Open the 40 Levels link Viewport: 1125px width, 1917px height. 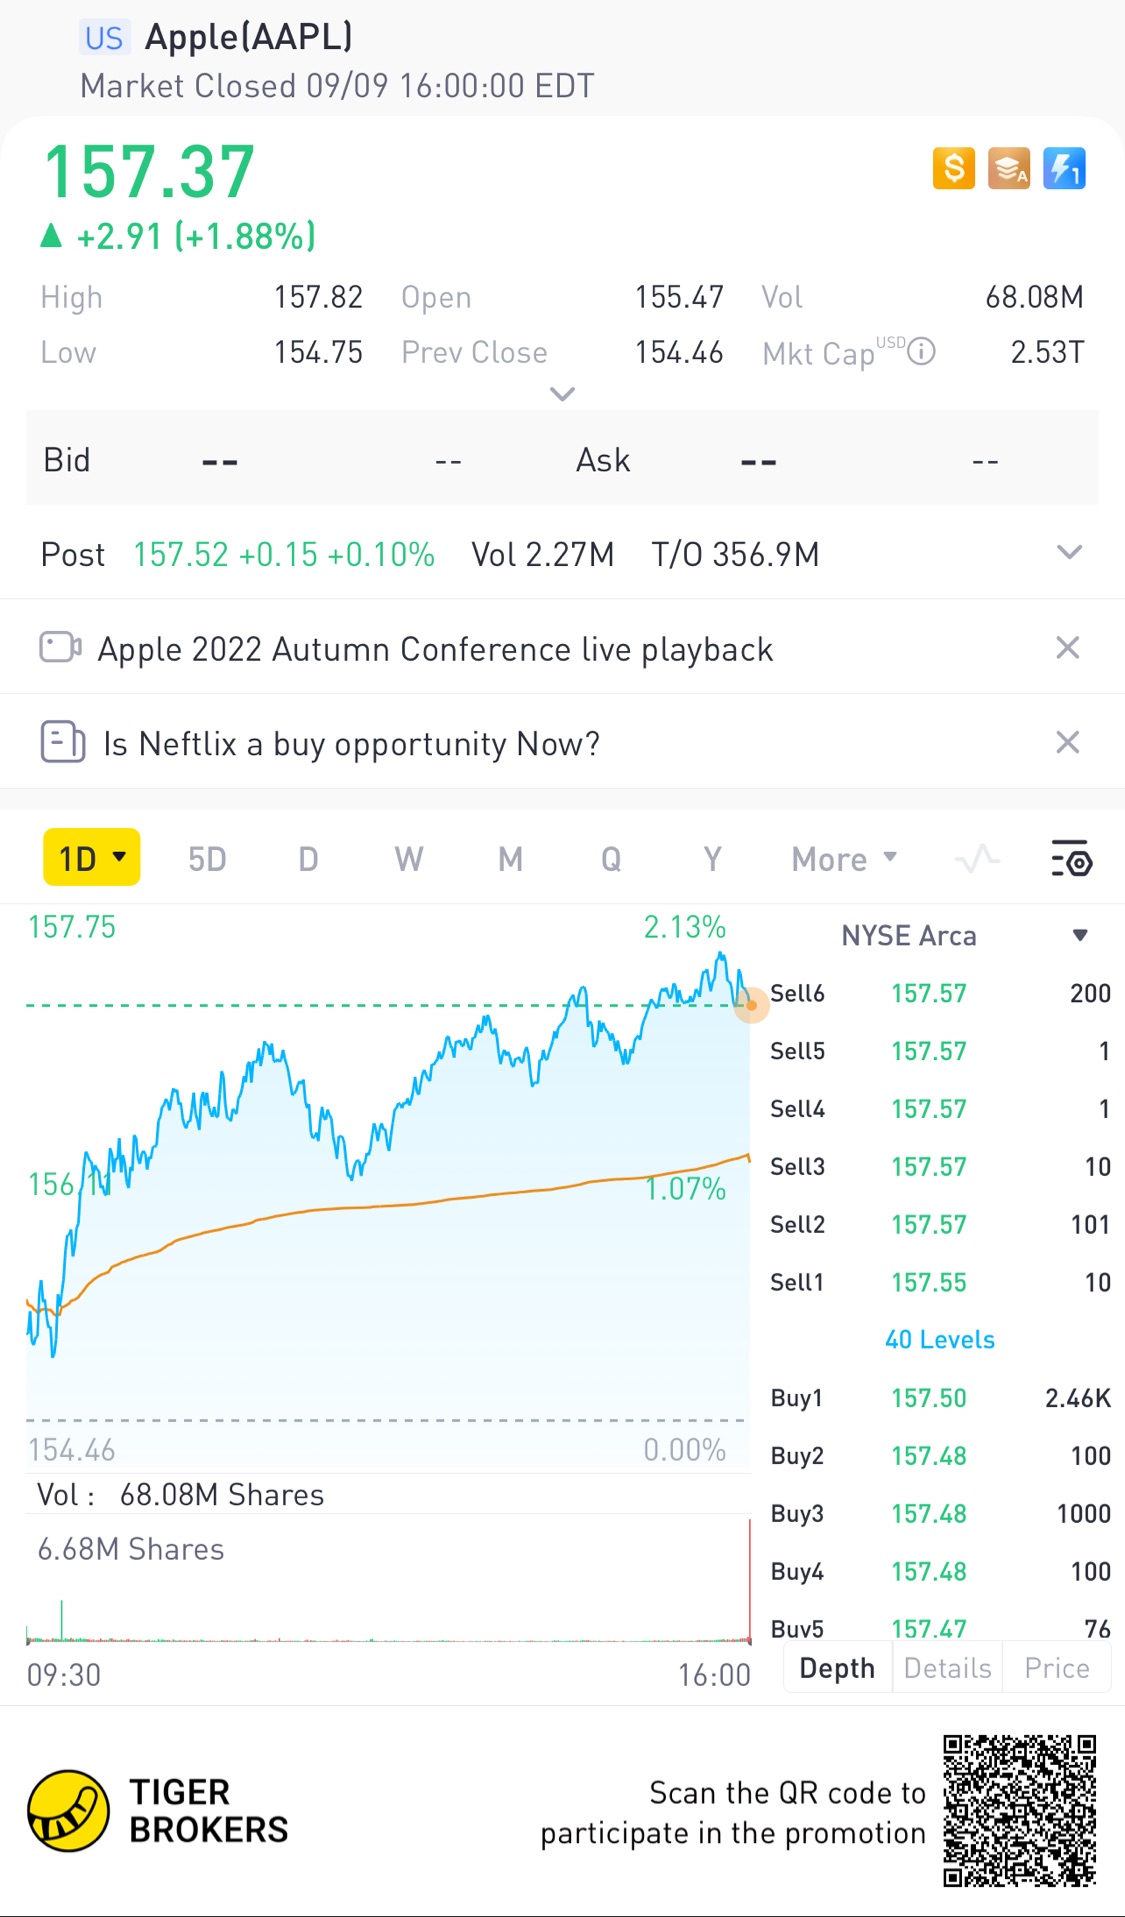[939, 1340]
